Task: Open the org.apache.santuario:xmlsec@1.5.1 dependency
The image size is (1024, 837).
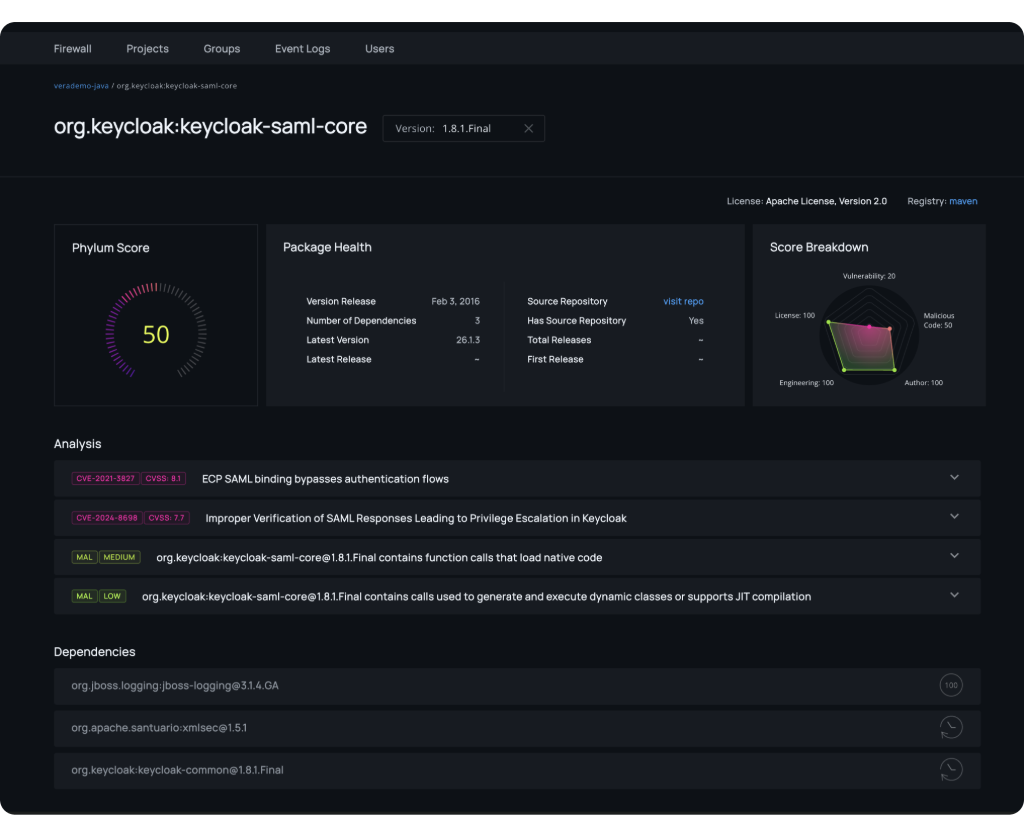Action: pos(517,728)
